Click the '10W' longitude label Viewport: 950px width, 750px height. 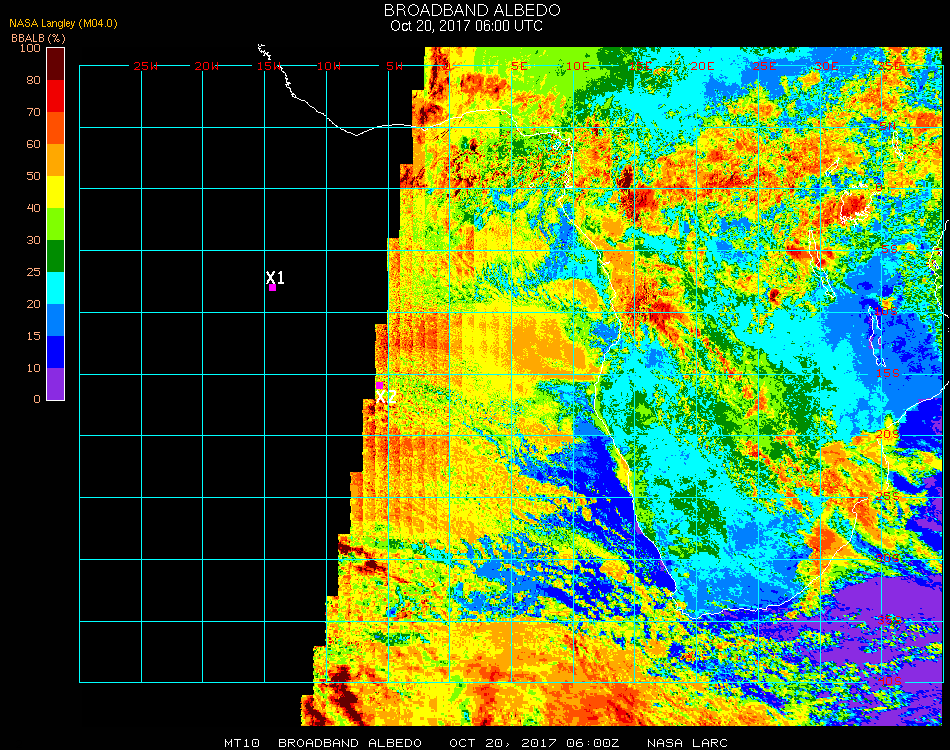coord(329,66)
